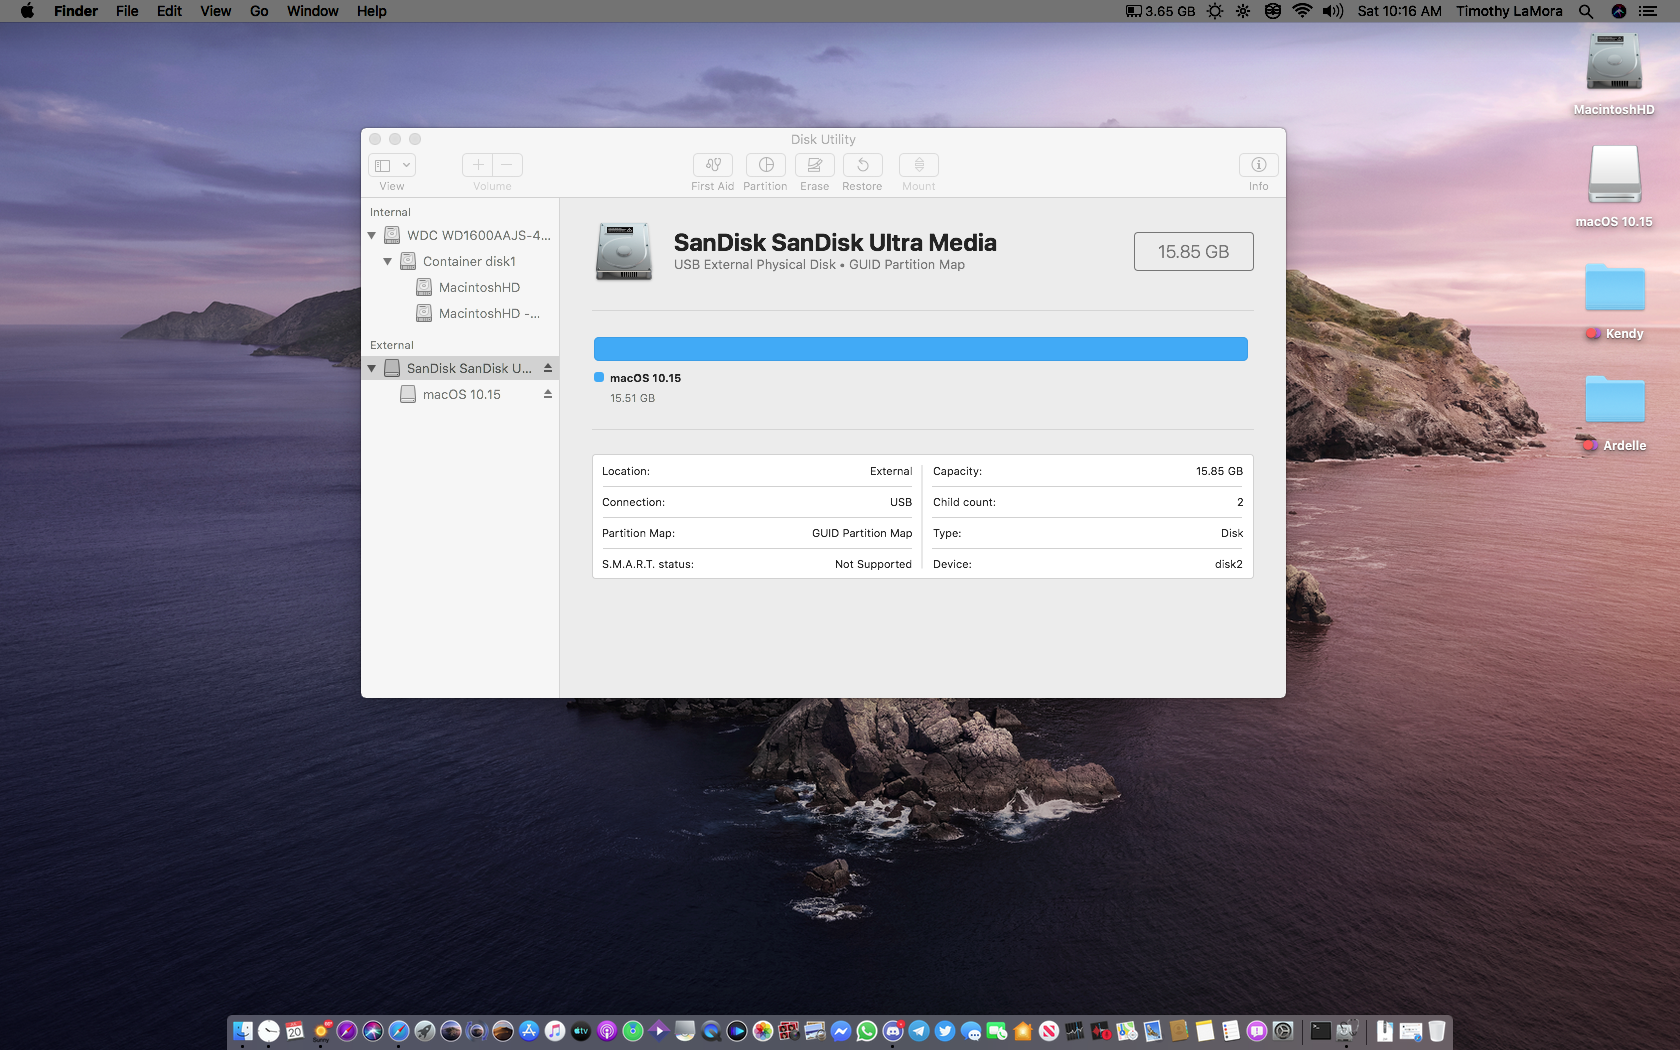Click the 'SanDisk SanDisk Ultra Media' heading

[835, 243]
